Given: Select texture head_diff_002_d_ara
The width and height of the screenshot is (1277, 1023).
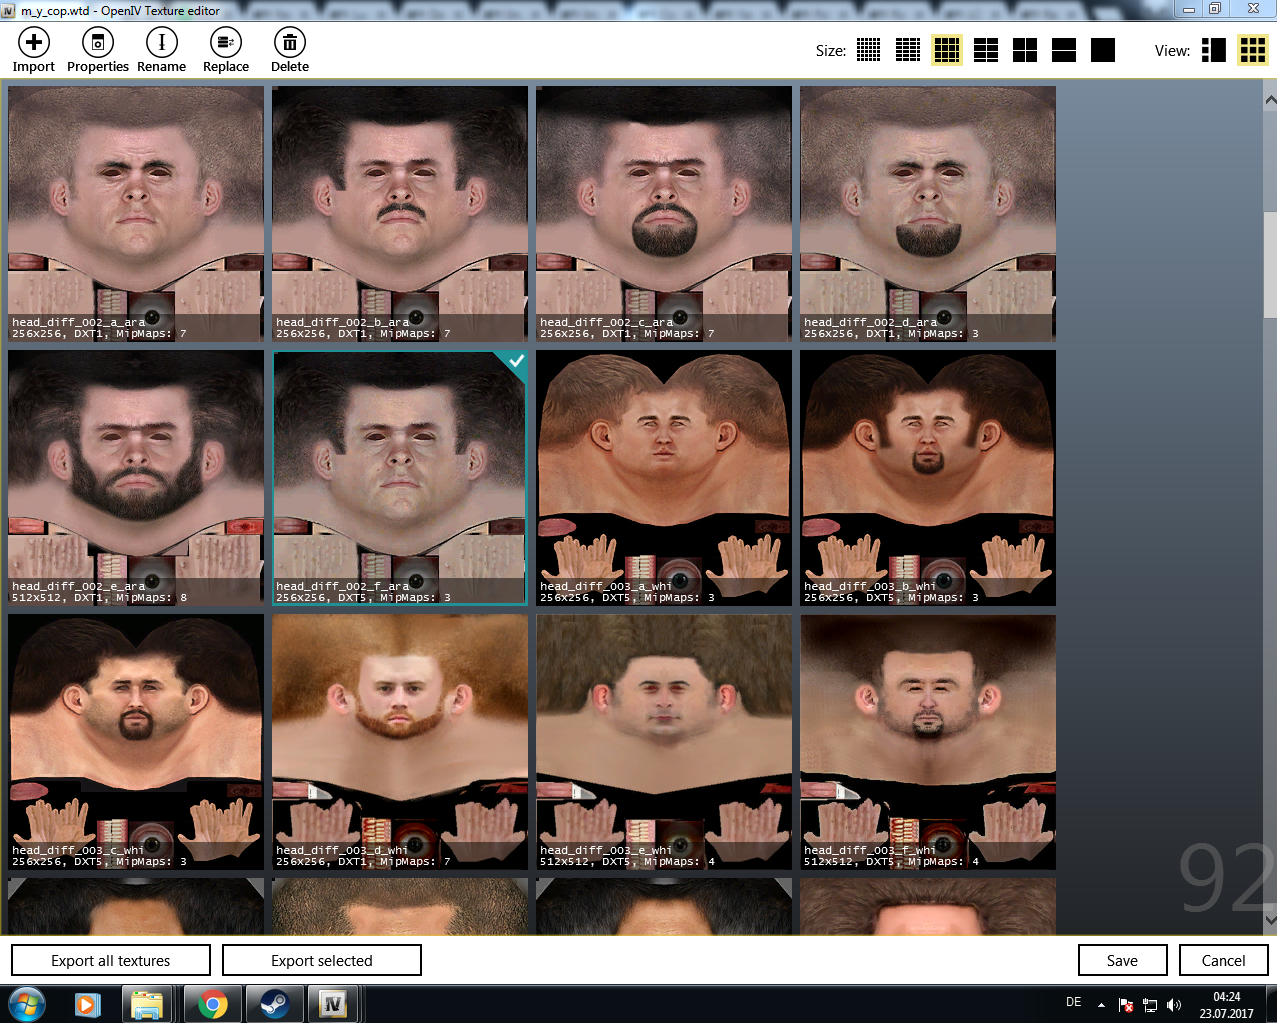Looking at the screenshot, I should (x=928, y=214).
